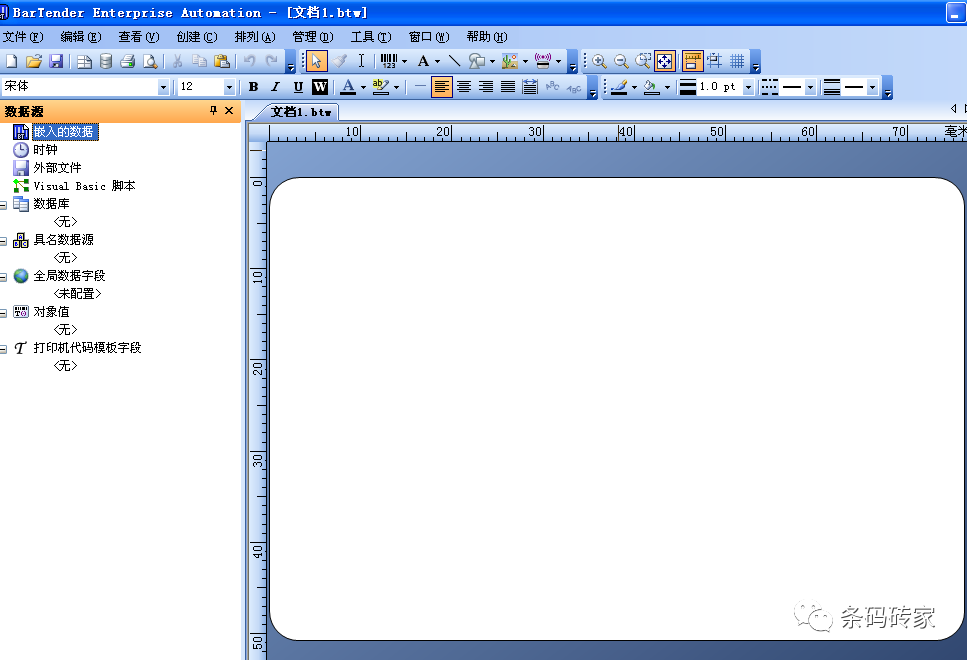
Task: Zoom out of the label view
Action: pos(621,61)
